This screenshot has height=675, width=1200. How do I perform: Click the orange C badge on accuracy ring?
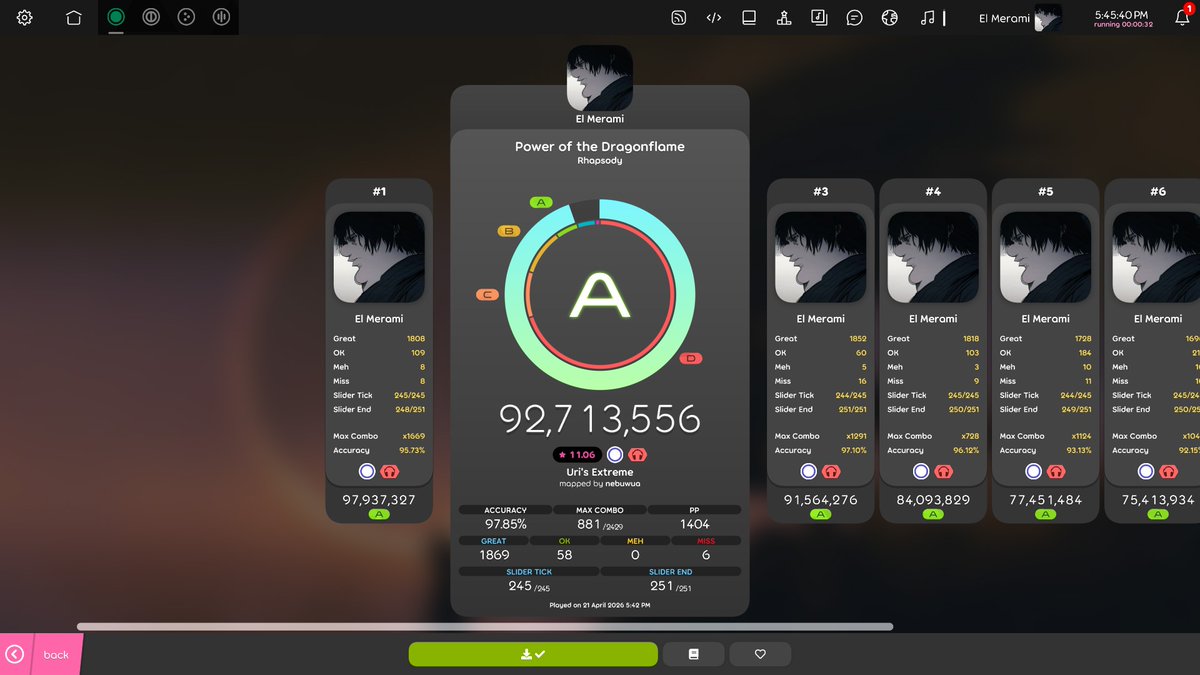click(487, 295)
